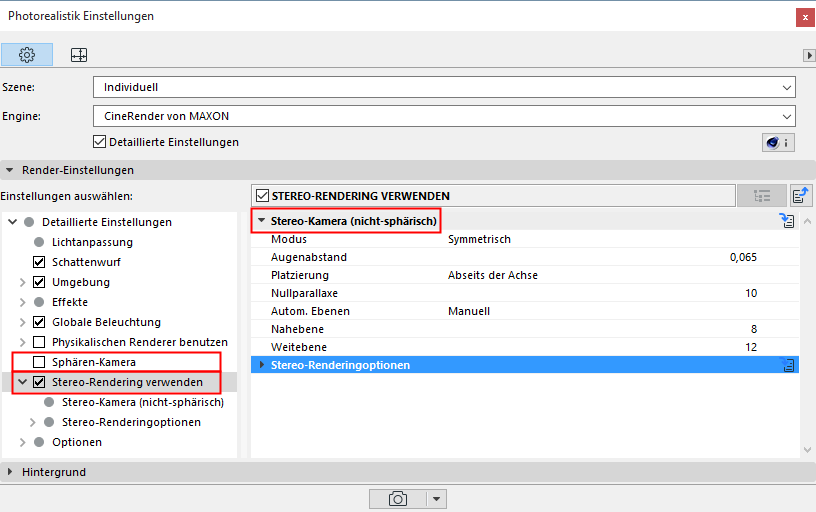
Task: Click the greyed list view icon
Action: point(762,196)
